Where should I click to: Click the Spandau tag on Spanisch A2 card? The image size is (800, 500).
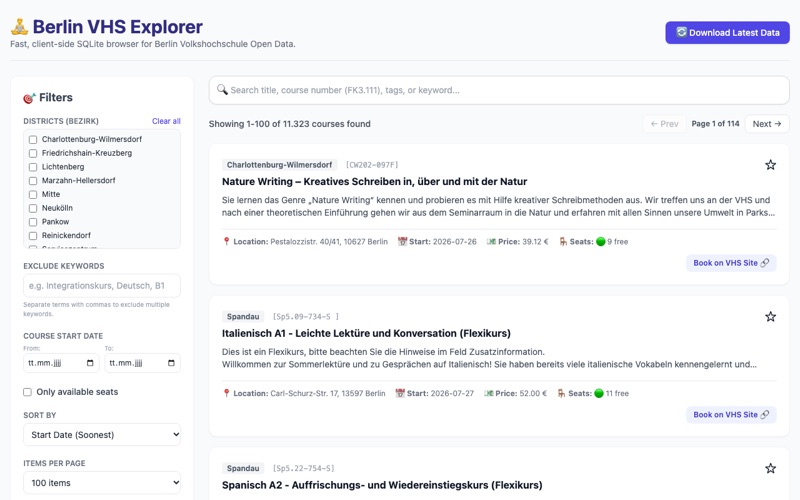243,468
